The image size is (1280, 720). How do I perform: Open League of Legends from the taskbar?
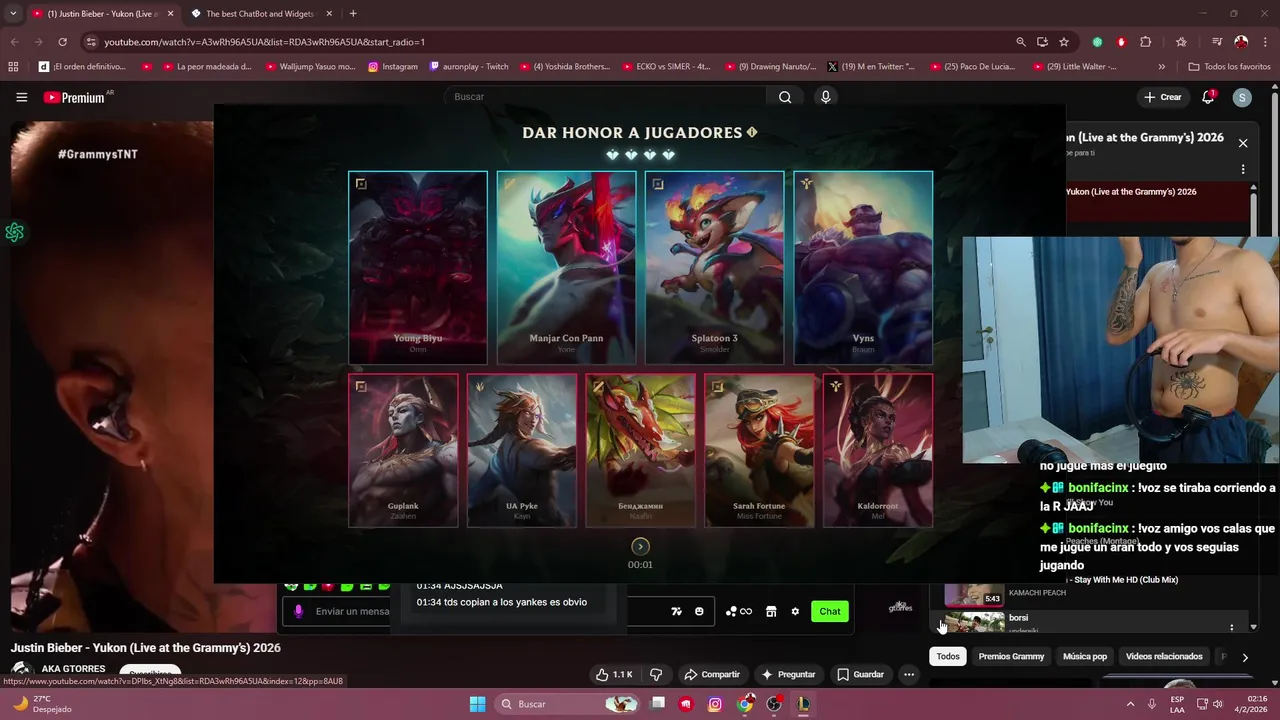coord(803,704)
